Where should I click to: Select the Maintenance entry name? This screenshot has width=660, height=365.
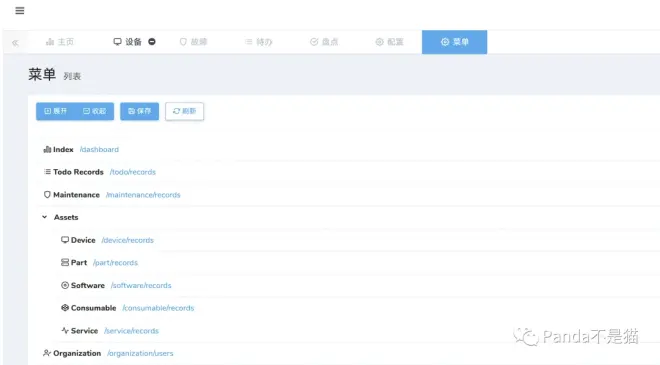pyautogui.click(x=76, y=194)
